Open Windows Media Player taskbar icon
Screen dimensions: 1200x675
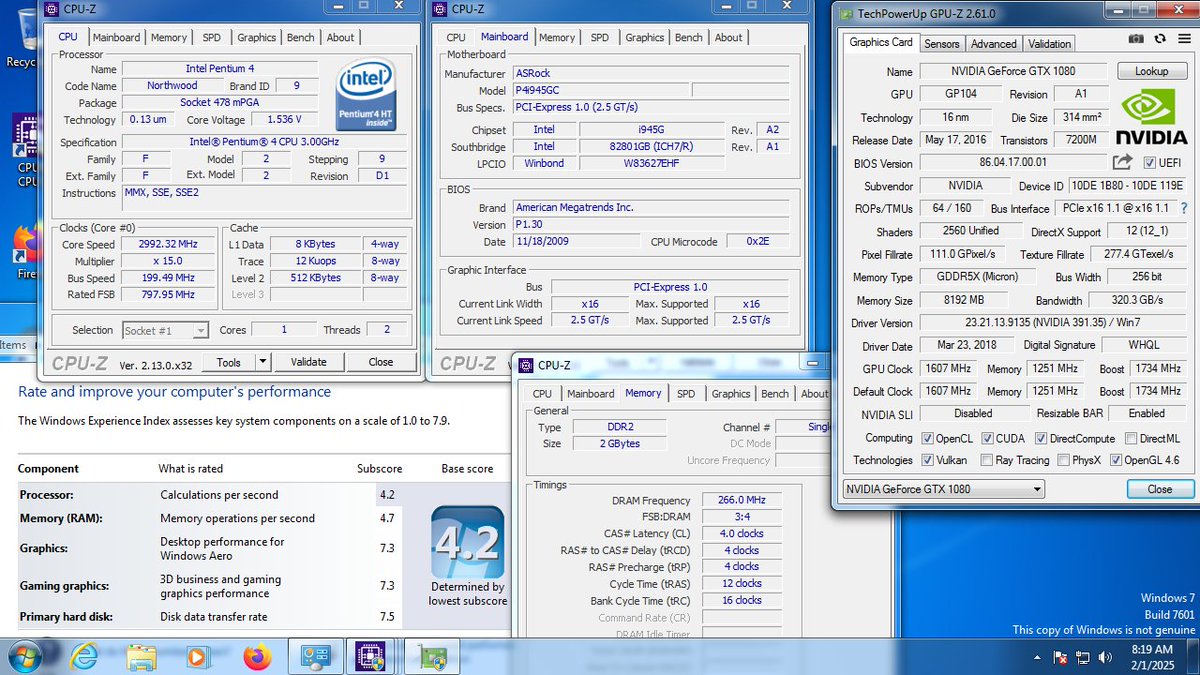tap(198, 658)
